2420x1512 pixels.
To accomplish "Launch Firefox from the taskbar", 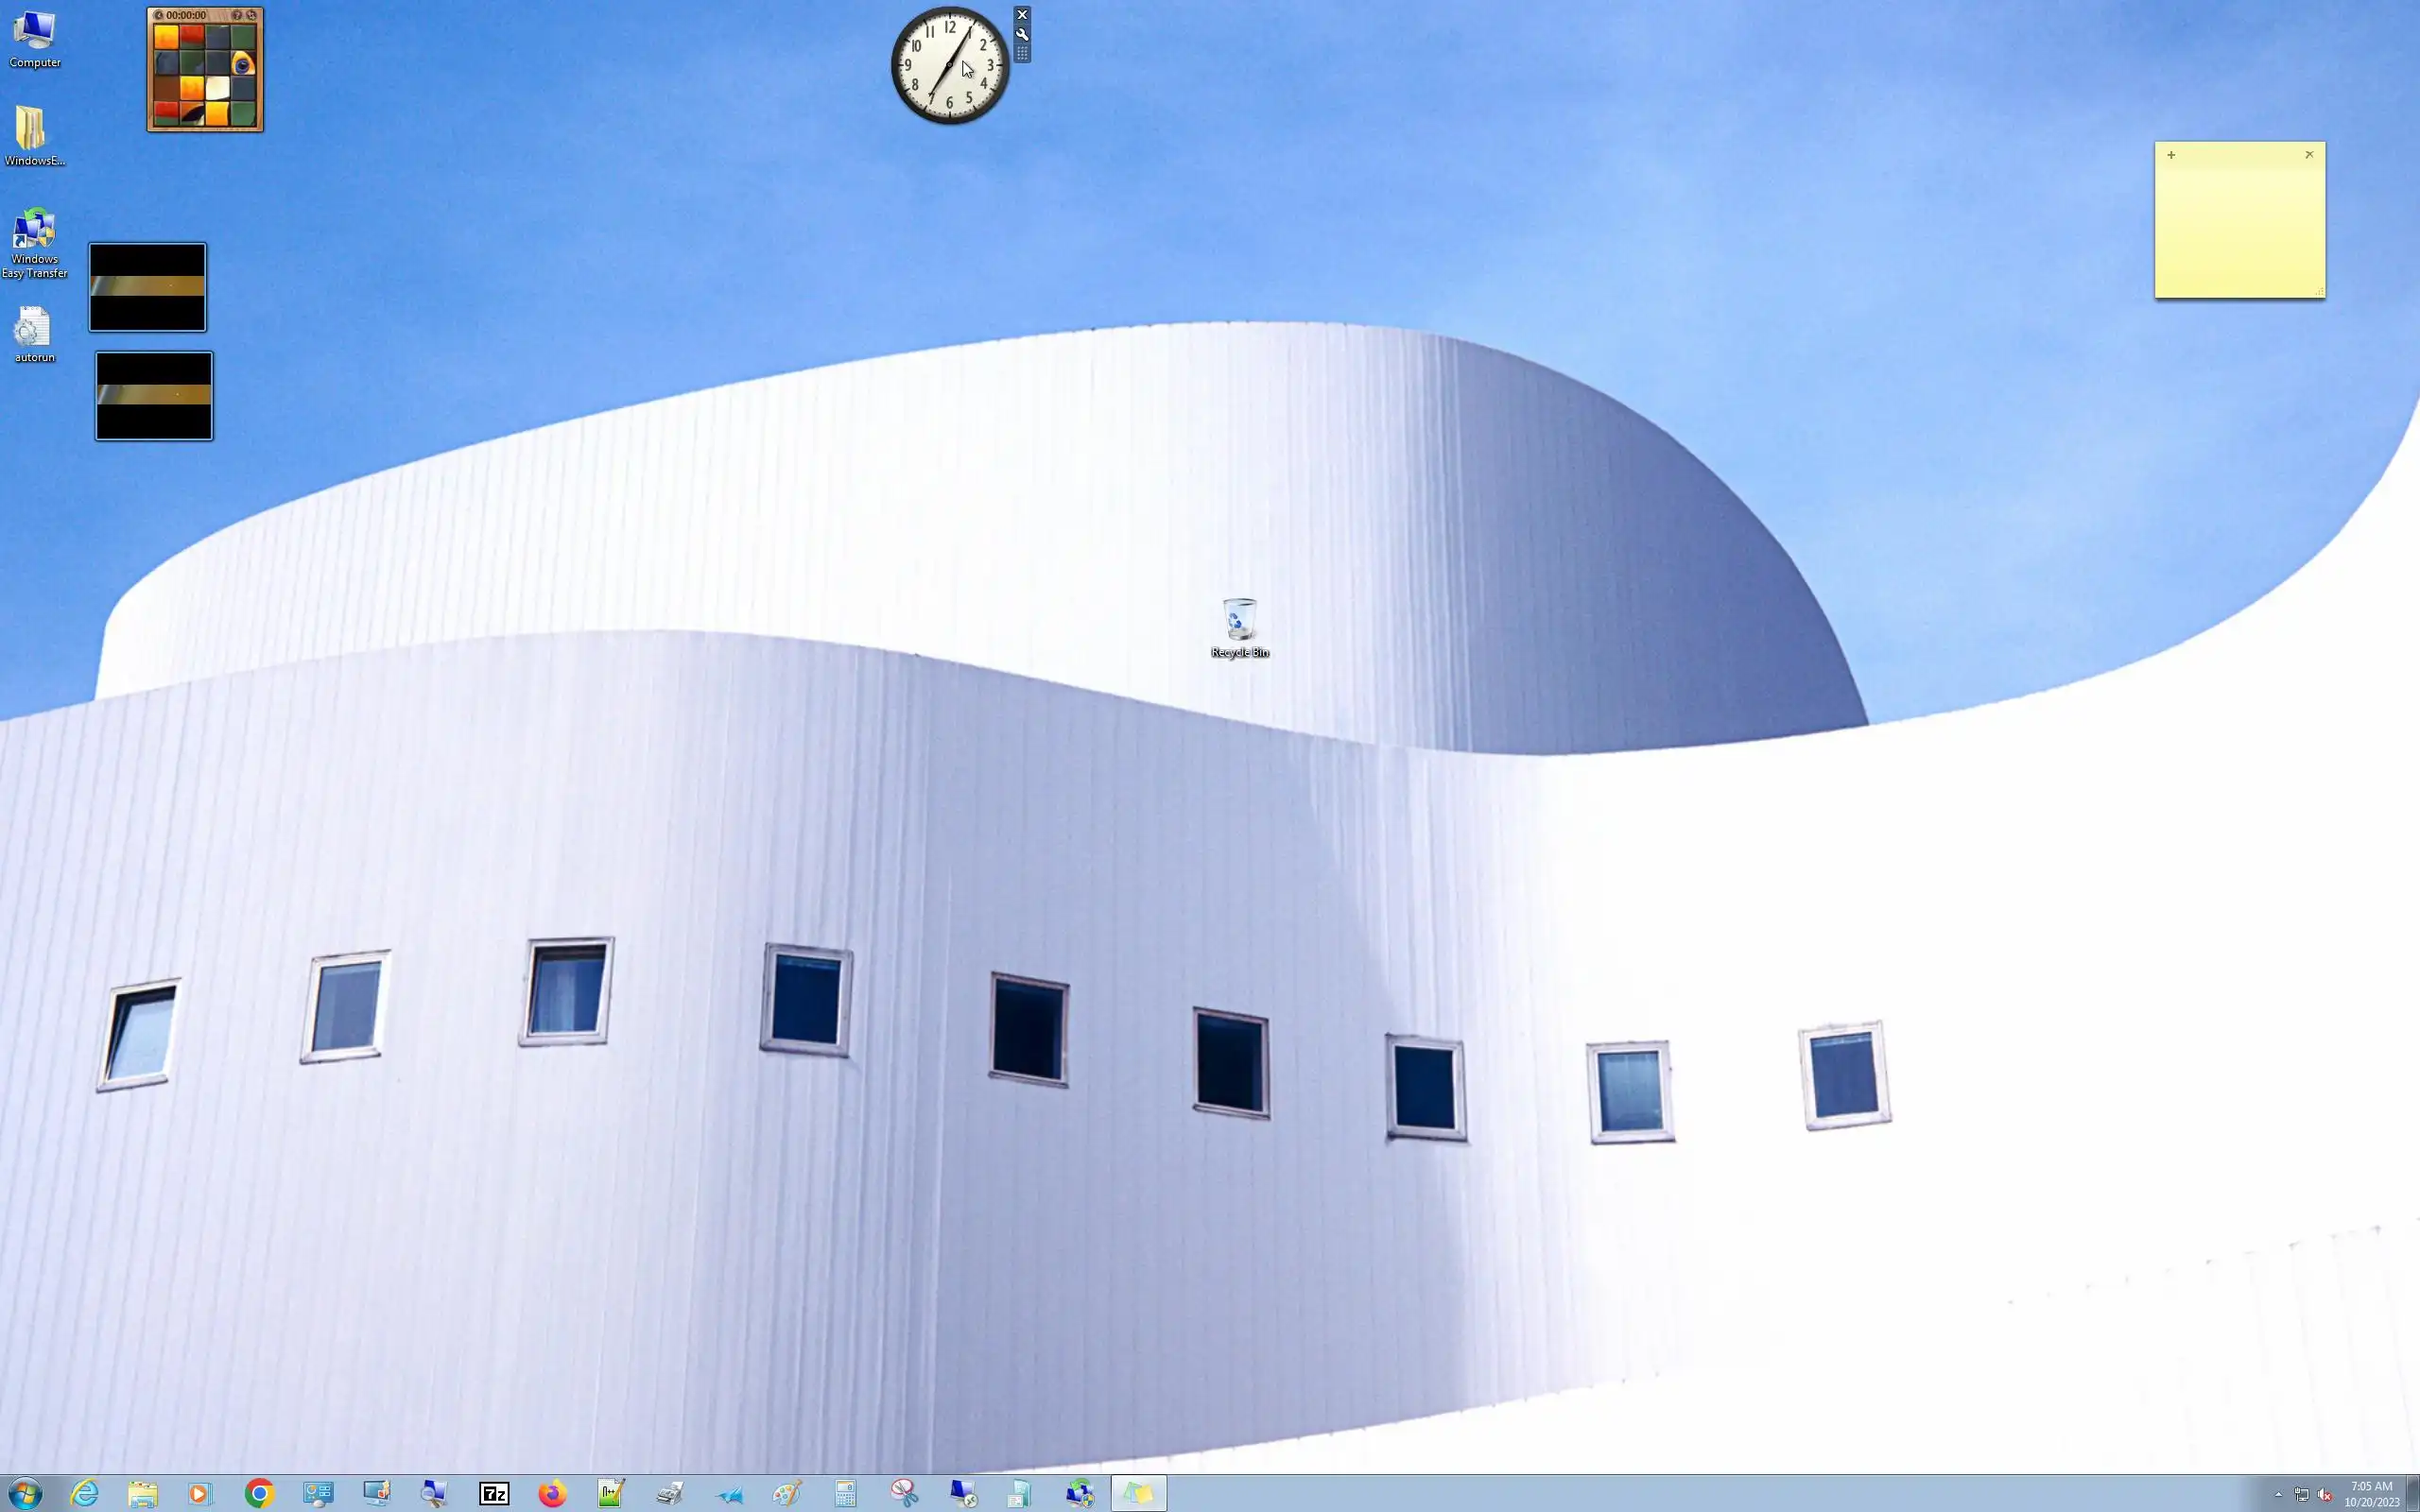I will tap(552, 1493).
